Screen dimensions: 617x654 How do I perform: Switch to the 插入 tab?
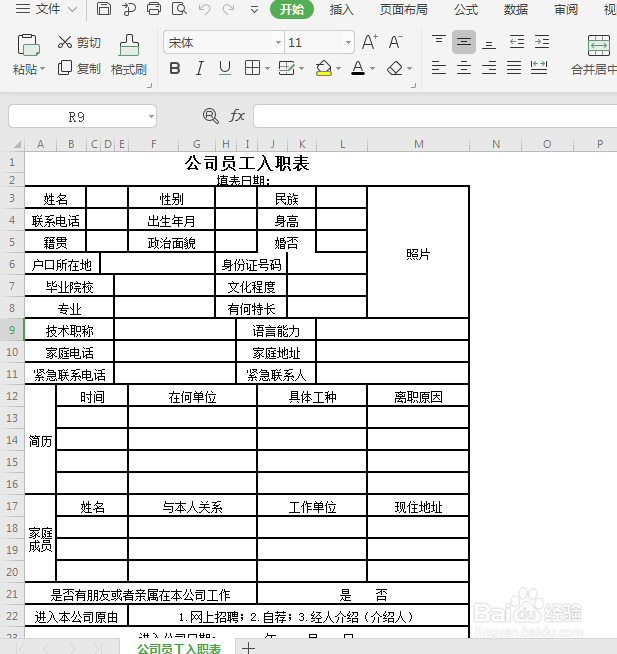point(342,9)
